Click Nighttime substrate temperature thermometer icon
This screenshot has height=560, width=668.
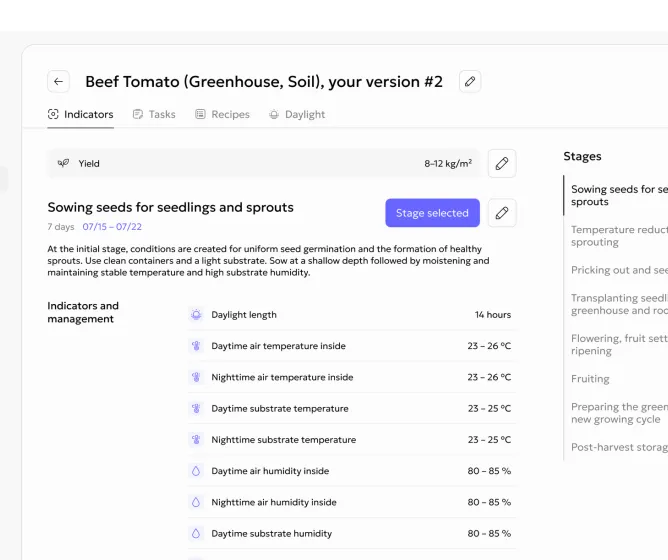click(x=196, y=439)
